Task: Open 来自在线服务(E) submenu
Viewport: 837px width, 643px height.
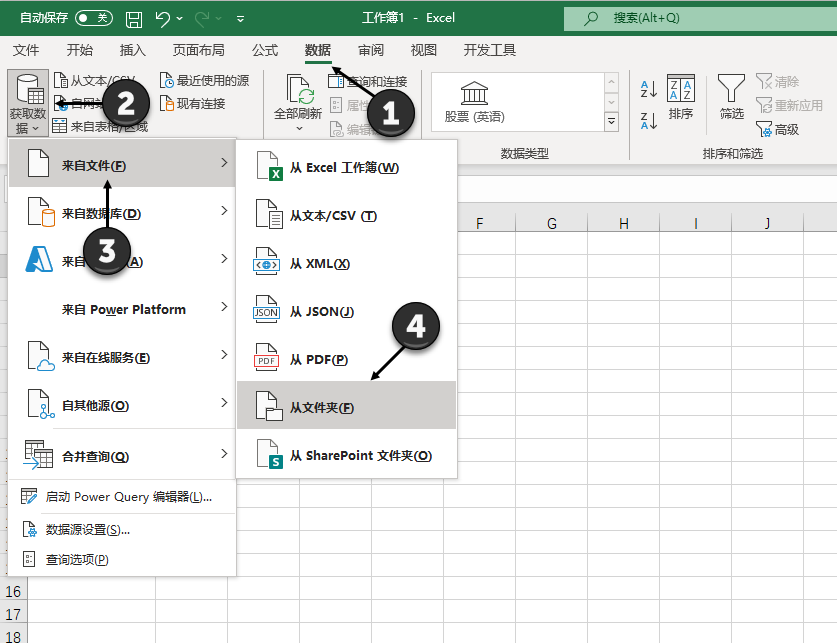Action: click(x=122, y=355)
